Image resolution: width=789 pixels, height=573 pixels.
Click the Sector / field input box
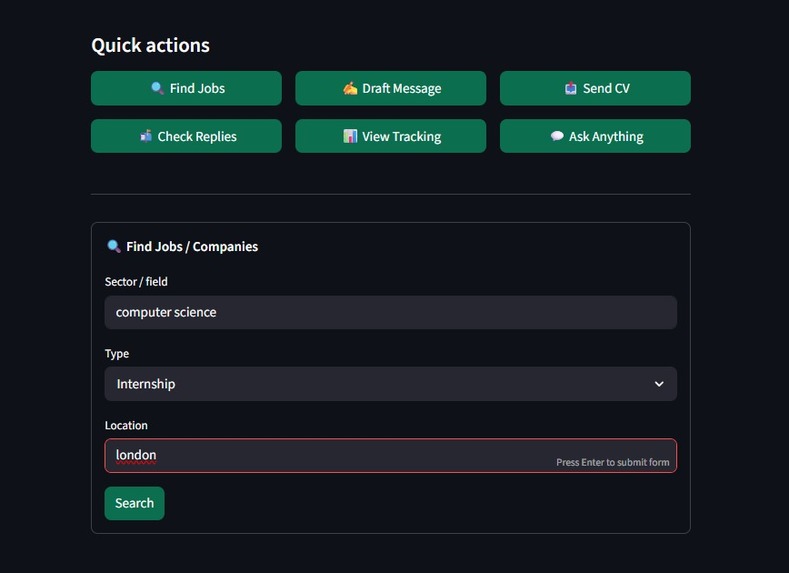[x=390, y=312]
